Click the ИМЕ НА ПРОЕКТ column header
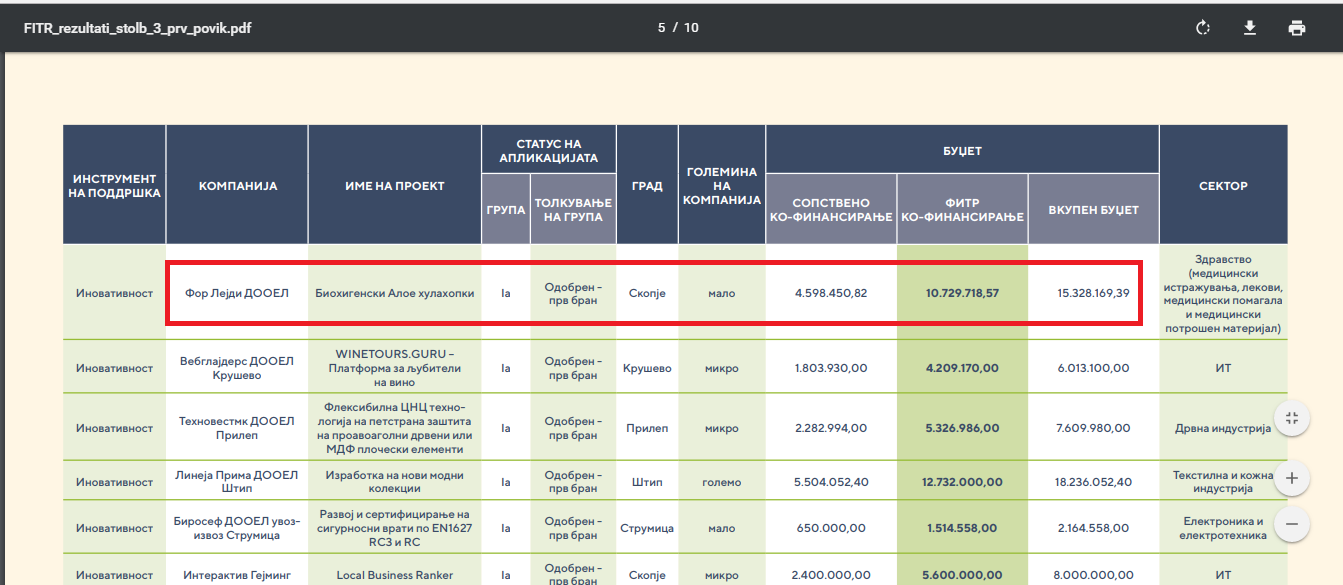The width and height of the screenshot is (1343, 585). pos(395,186)
